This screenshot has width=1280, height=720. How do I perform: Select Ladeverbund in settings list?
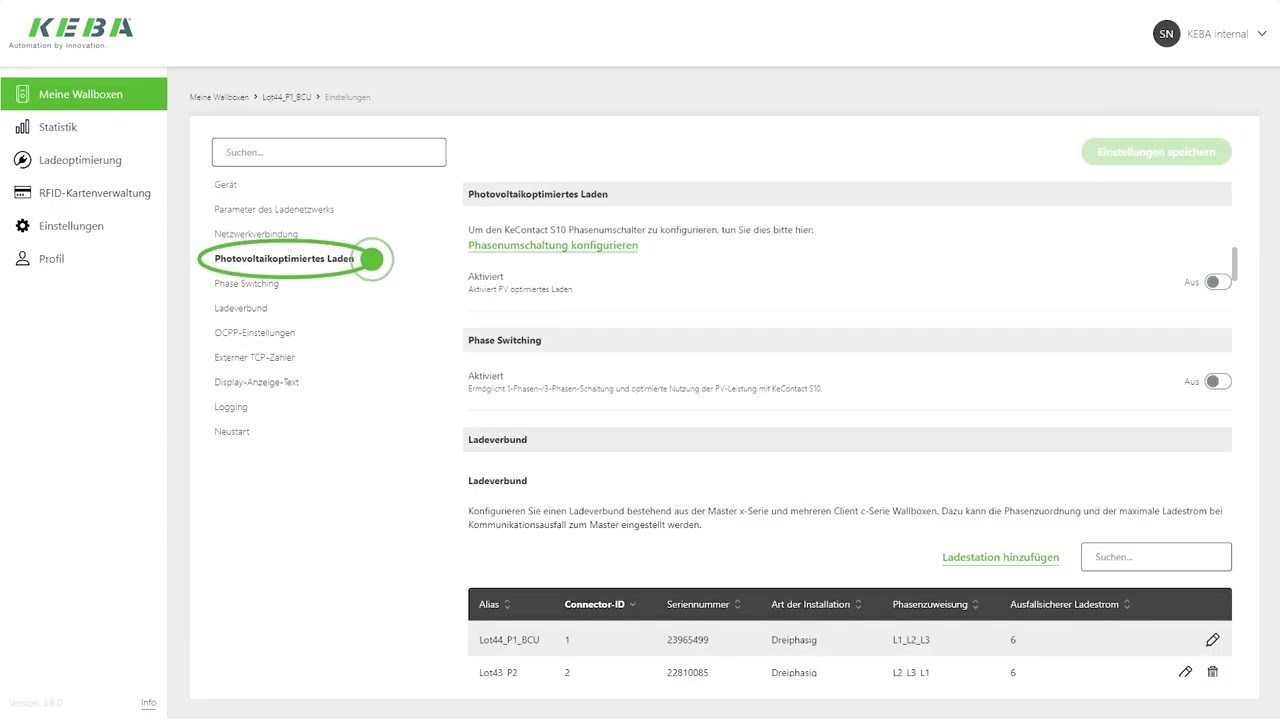point(240,308)
